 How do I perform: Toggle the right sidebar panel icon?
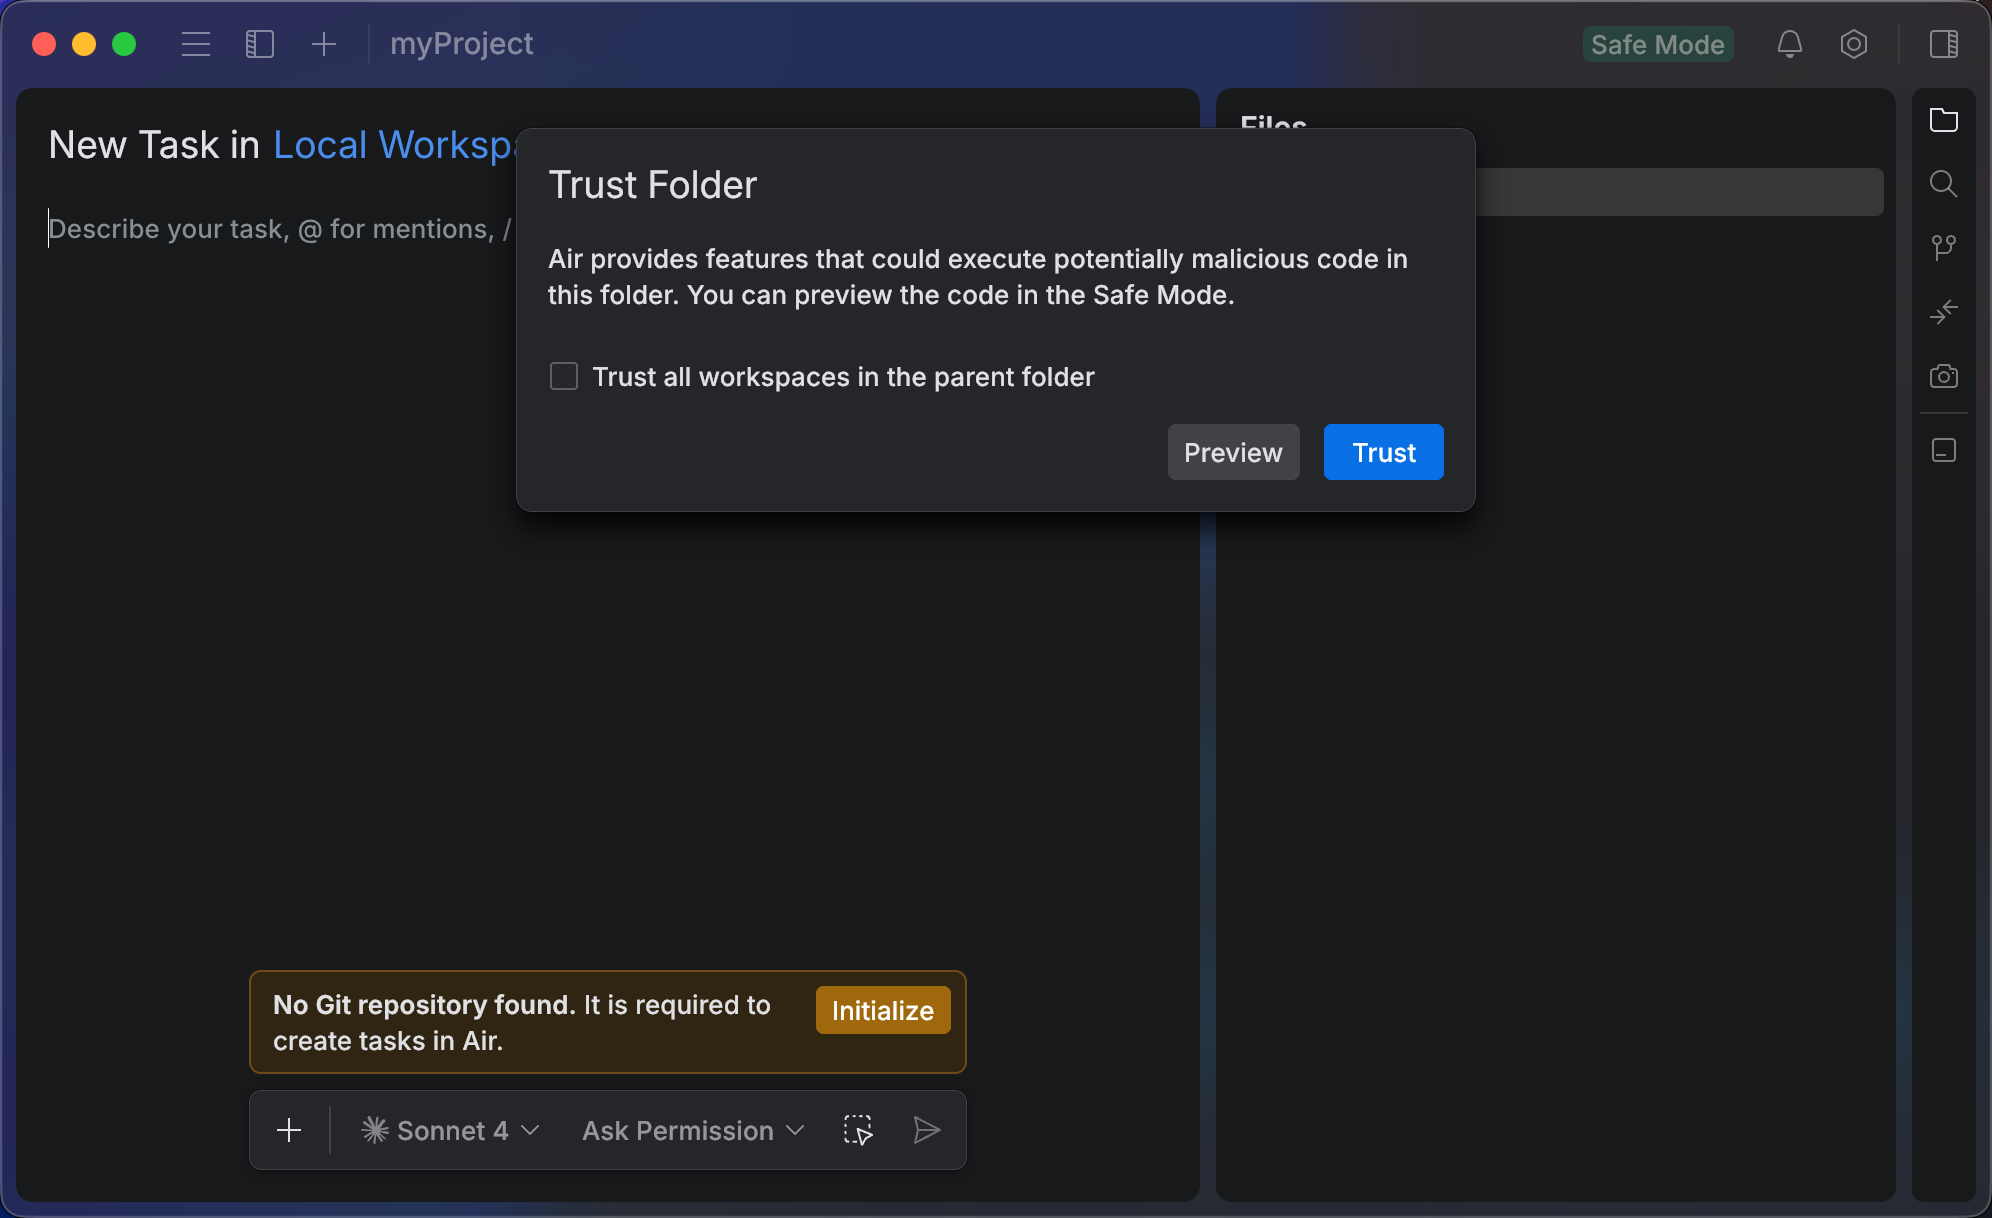[1944, 44]
